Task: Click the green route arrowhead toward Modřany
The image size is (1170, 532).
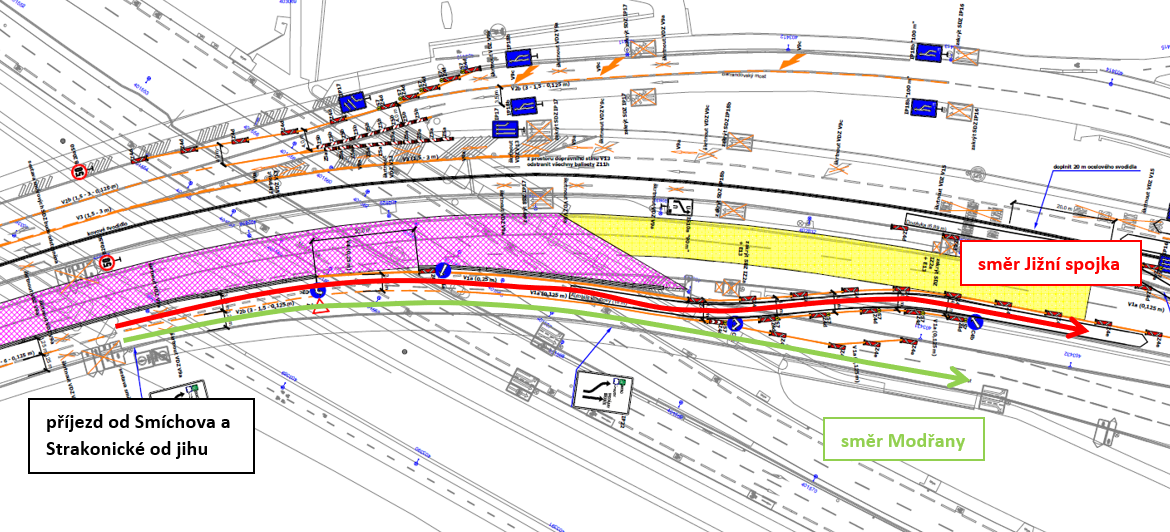Action: point(959,379)
